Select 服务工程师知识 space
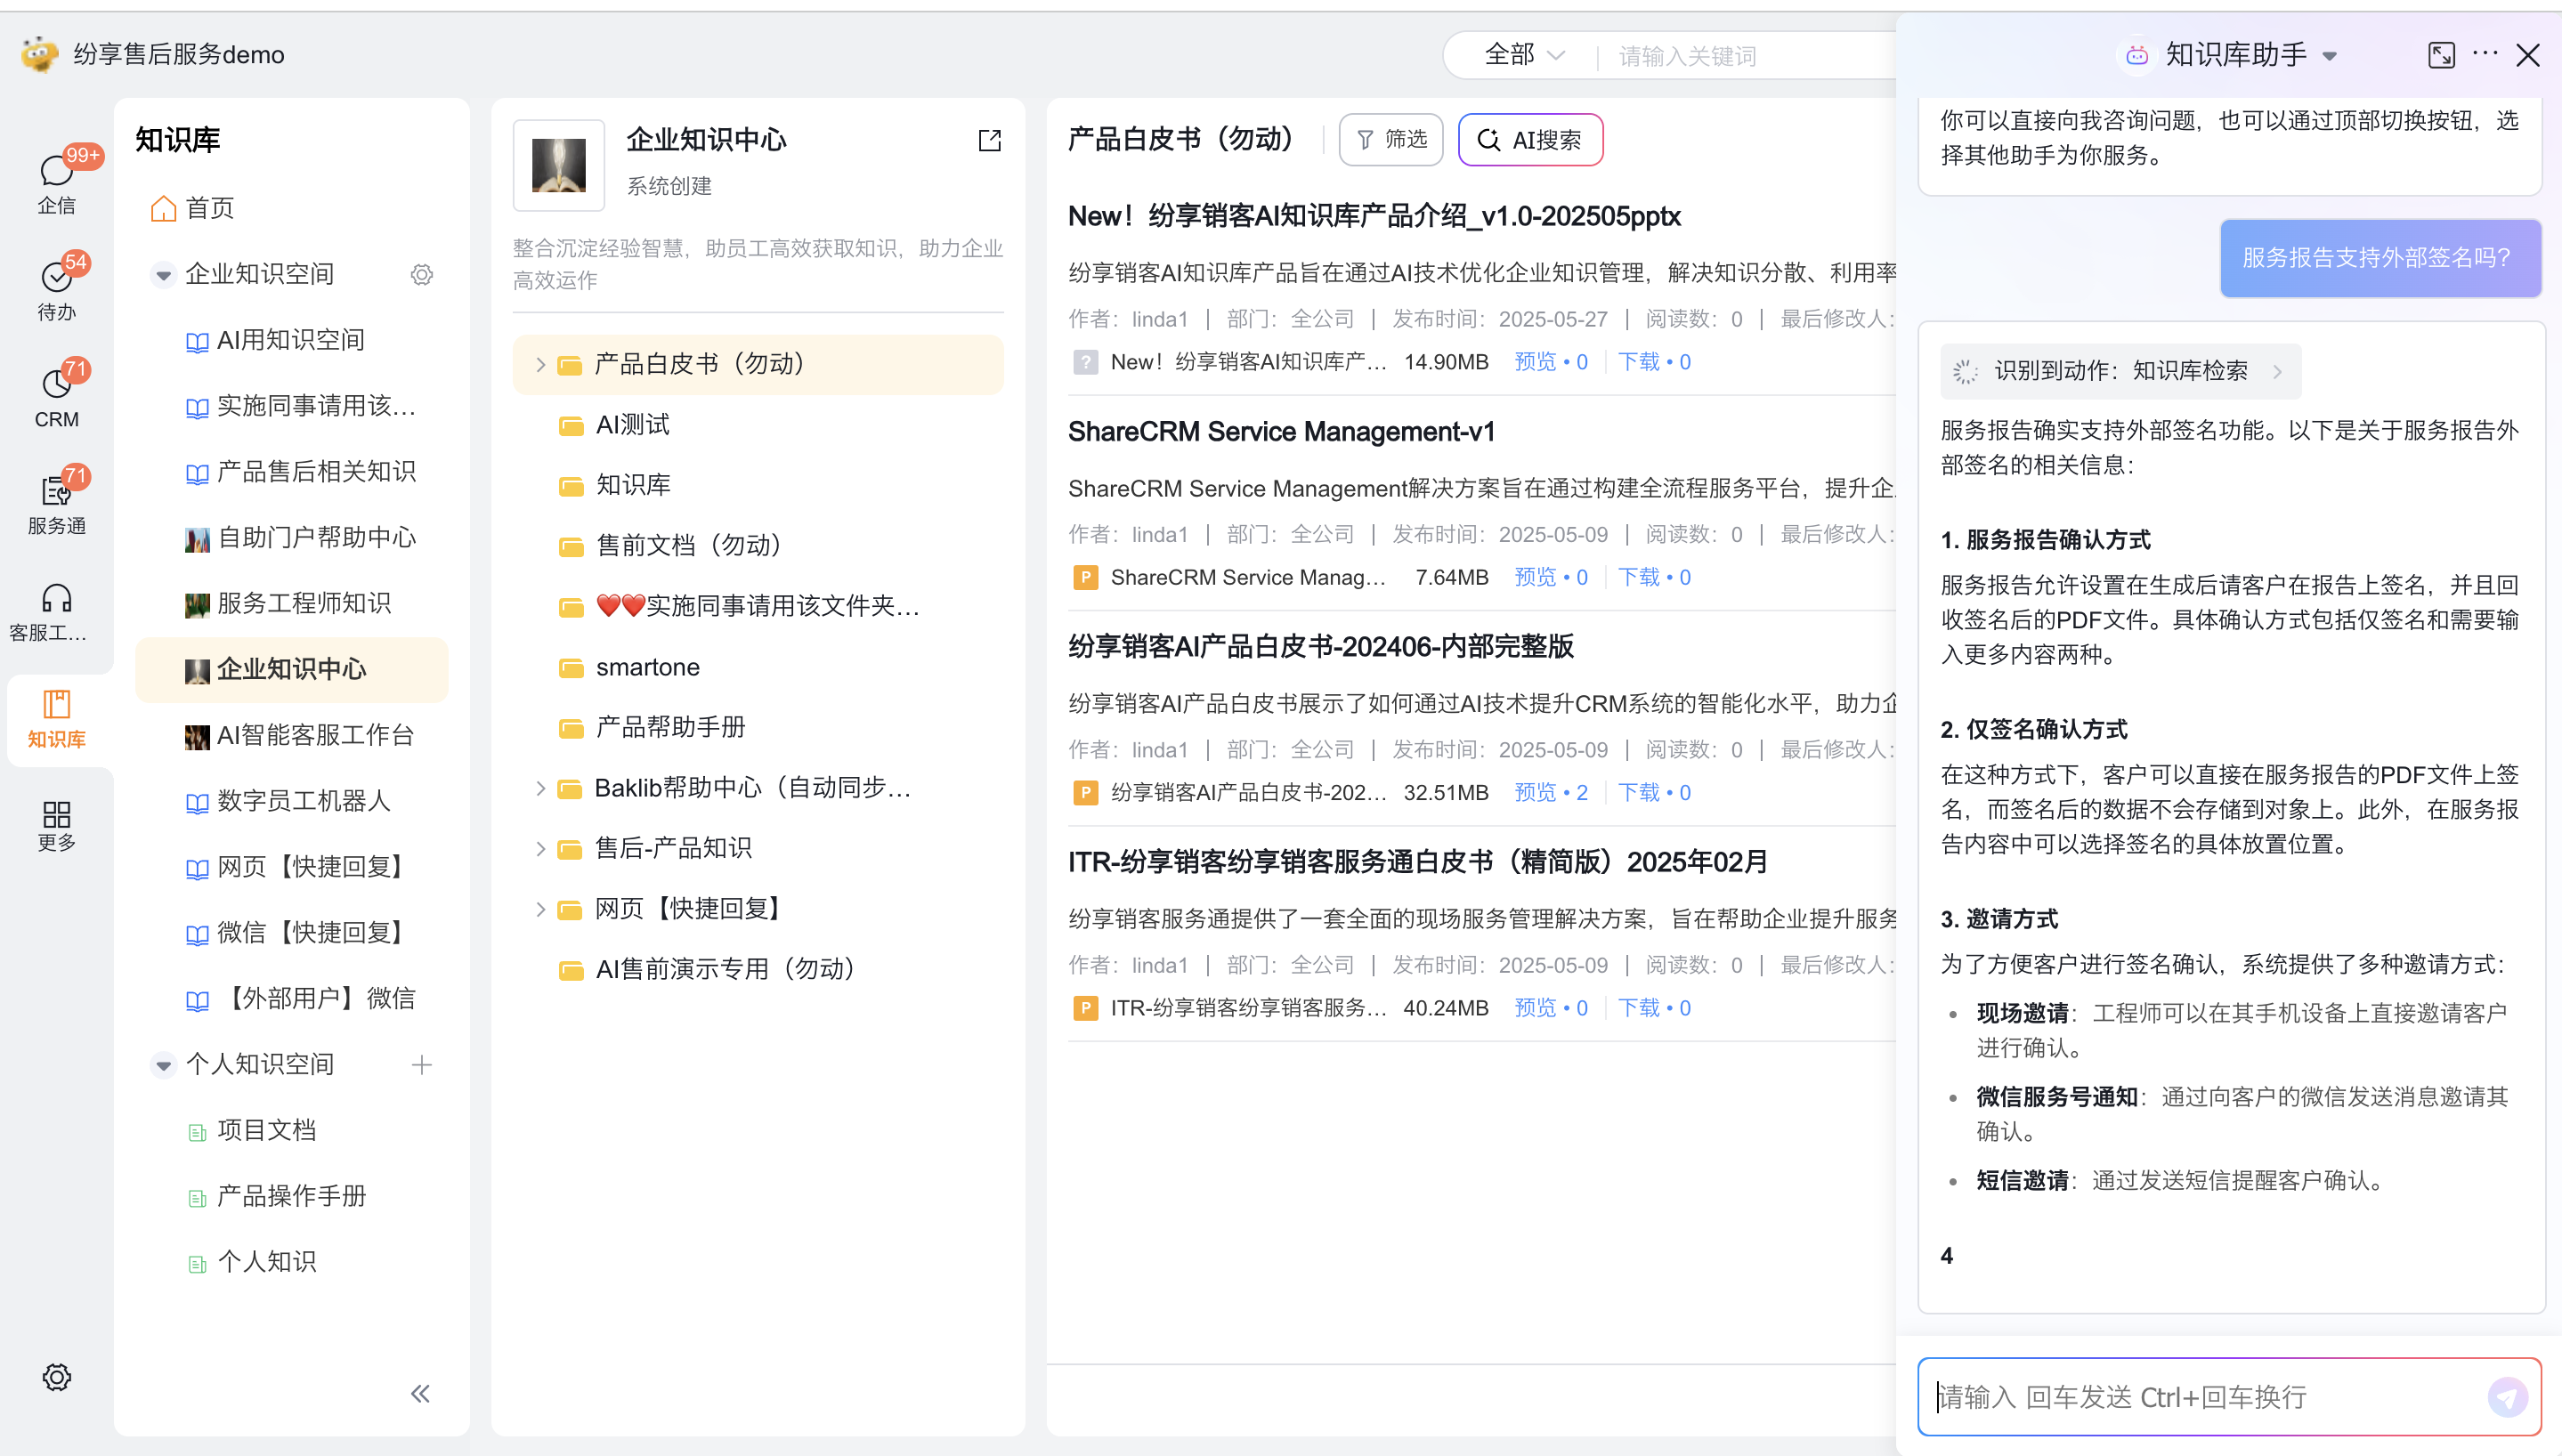The width and height of the screenshot is (2562, 1456). point(290,603)
